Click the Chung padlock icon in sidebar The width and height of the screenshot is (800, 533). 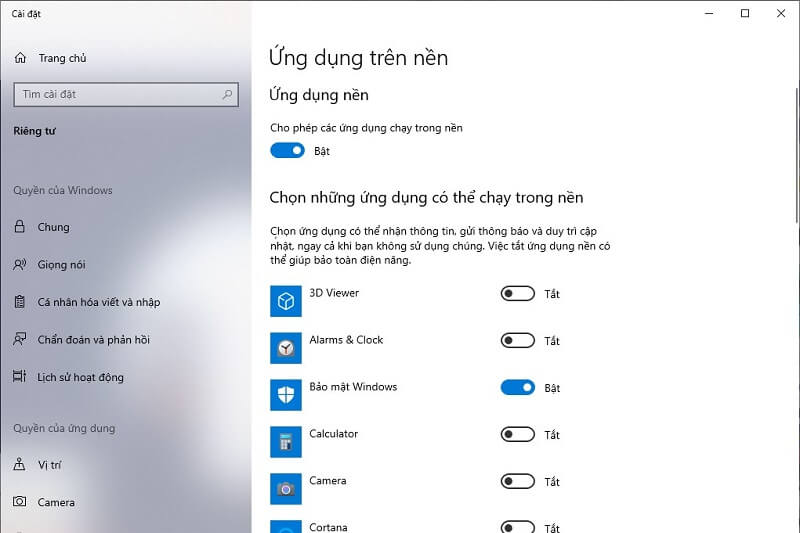coord(20,227)
